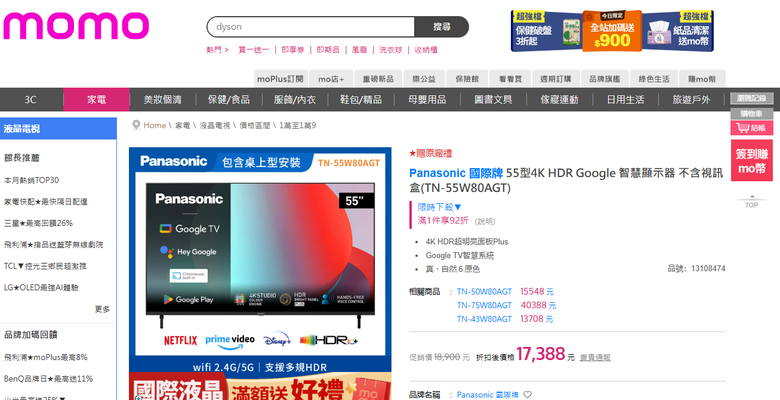Click the 液晶電視 breadcrumb link
780x400 pixels.
pos(215,125)
